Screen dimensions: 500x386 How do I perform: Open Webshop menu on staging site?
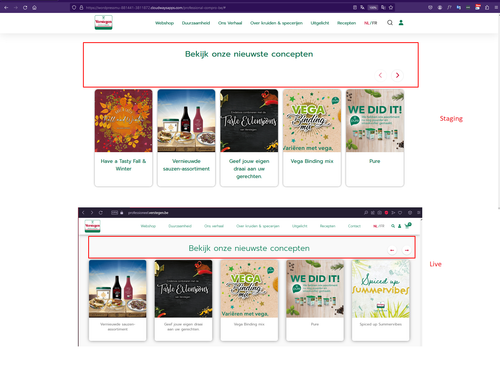click(x=164, y=23)
